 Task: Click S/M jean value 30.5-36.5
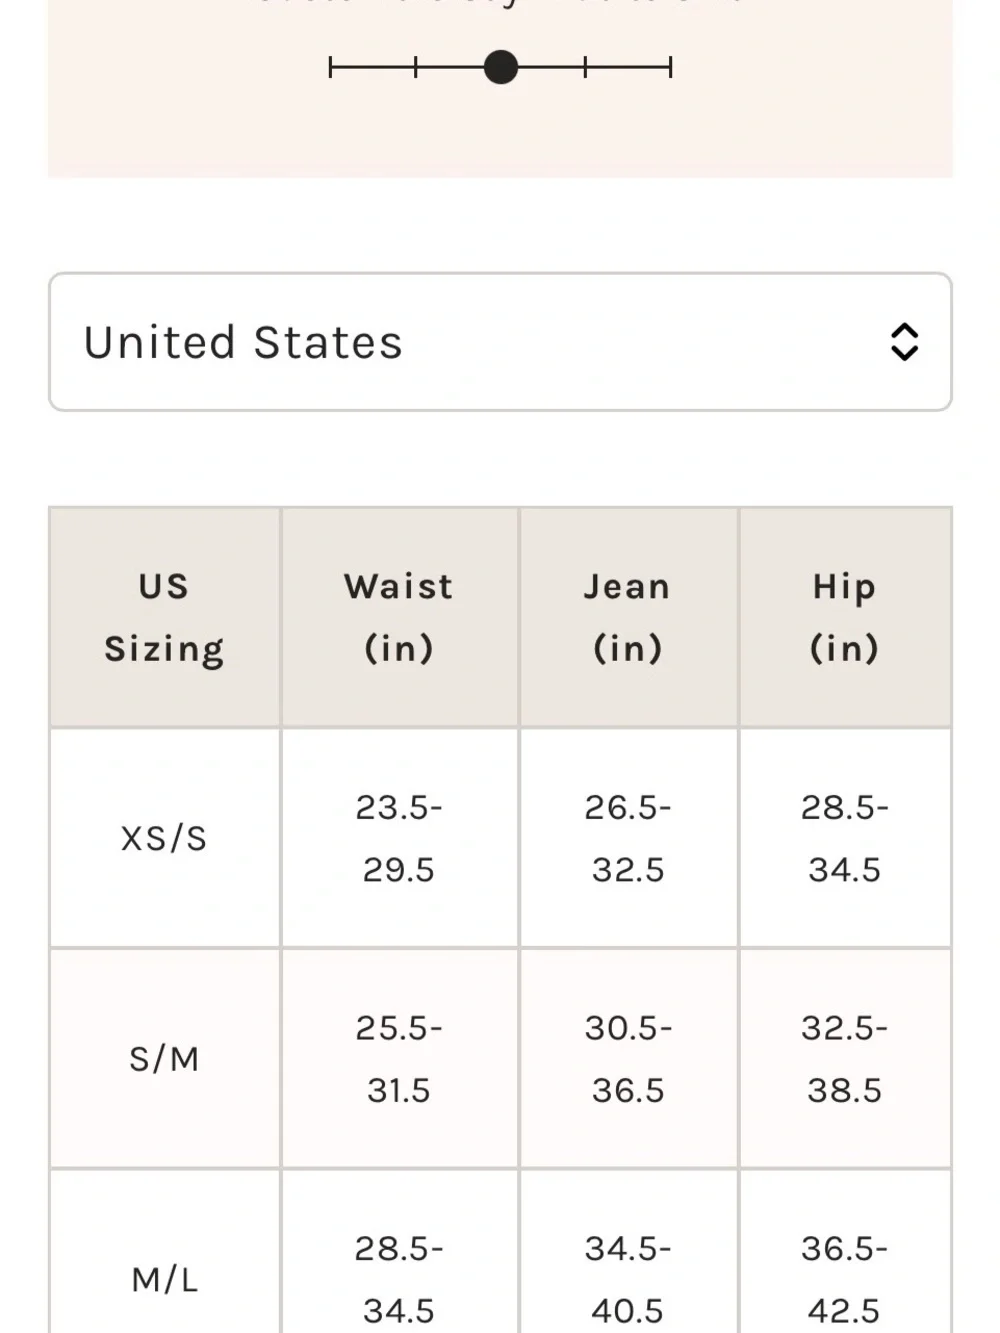click(x=628, y=1059)
